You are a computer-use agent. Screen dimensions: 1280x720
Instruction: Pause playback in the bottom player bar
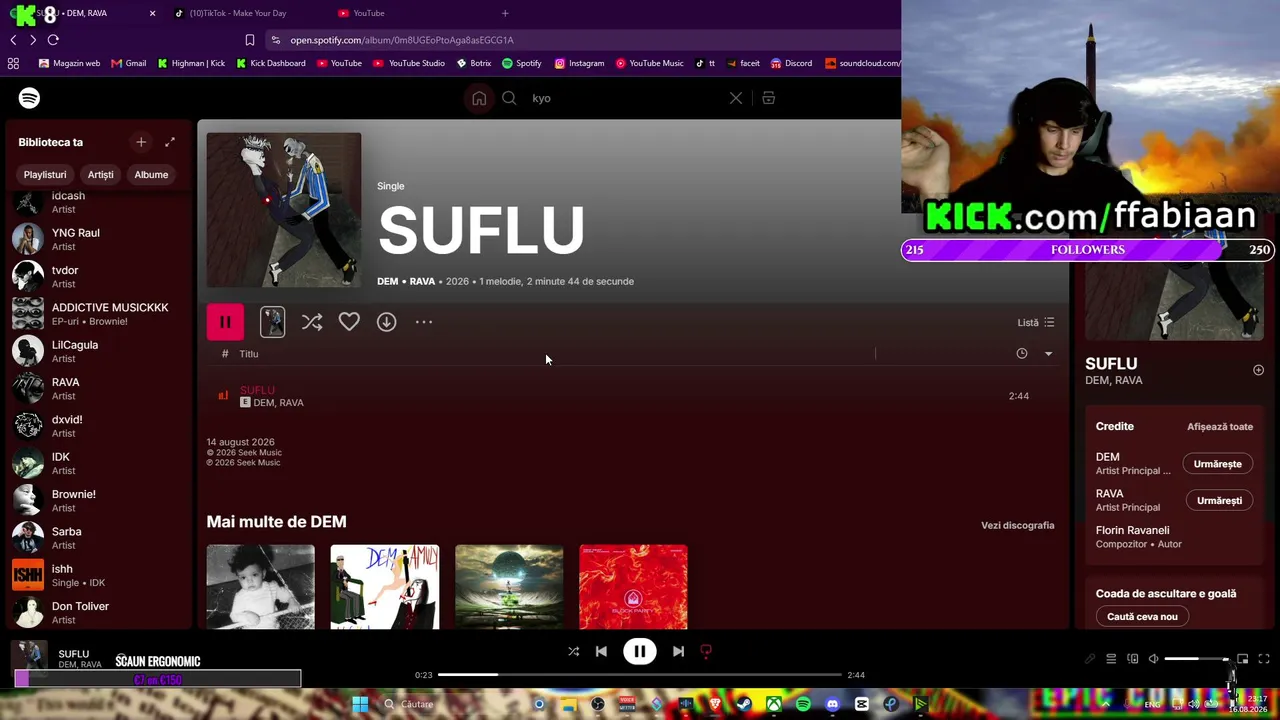click(x=640, y=651)
